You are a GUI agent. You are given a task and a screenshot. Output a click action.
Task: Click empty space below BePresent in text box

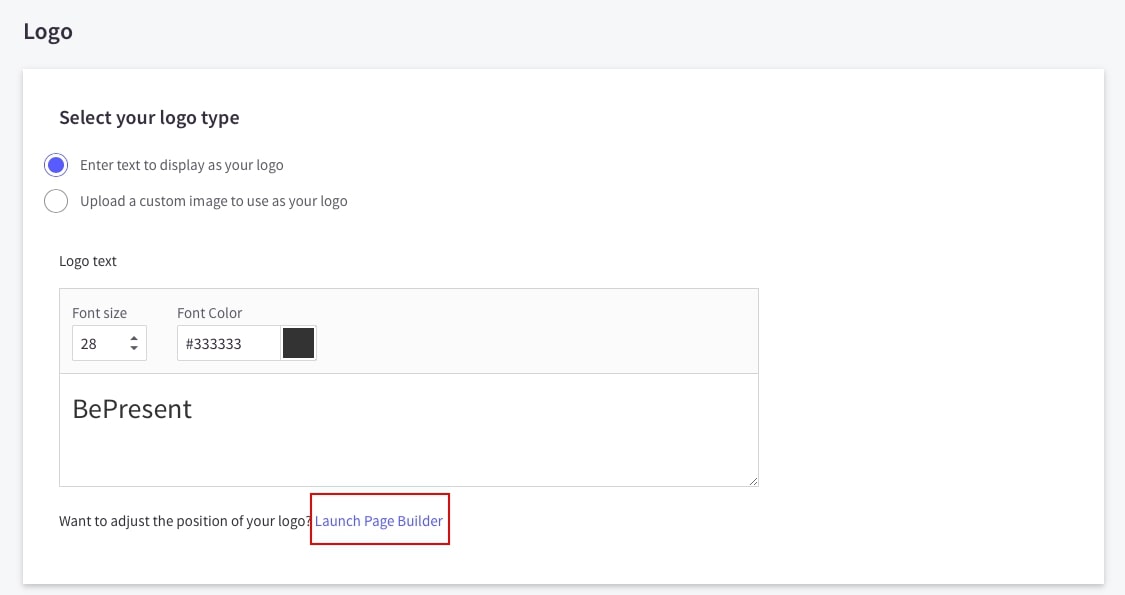point(400,455)
